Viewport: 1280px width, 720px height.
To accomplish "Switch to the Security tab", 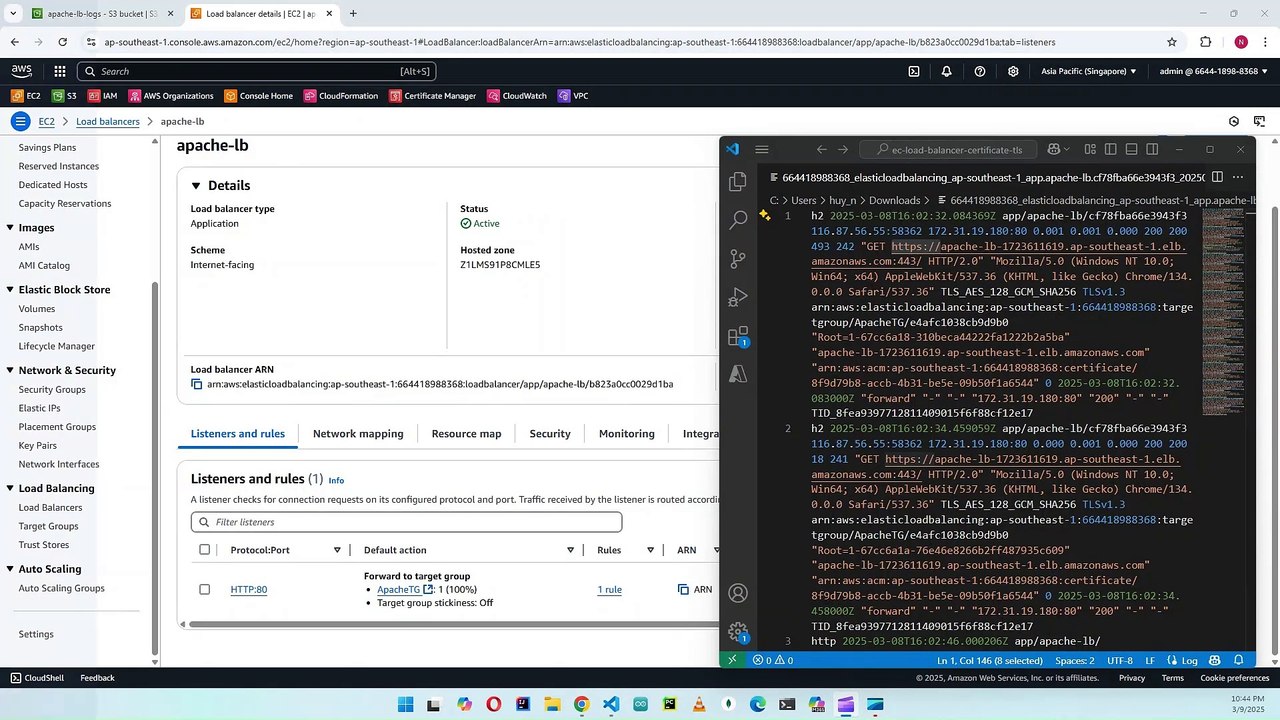I will [550, 434].
